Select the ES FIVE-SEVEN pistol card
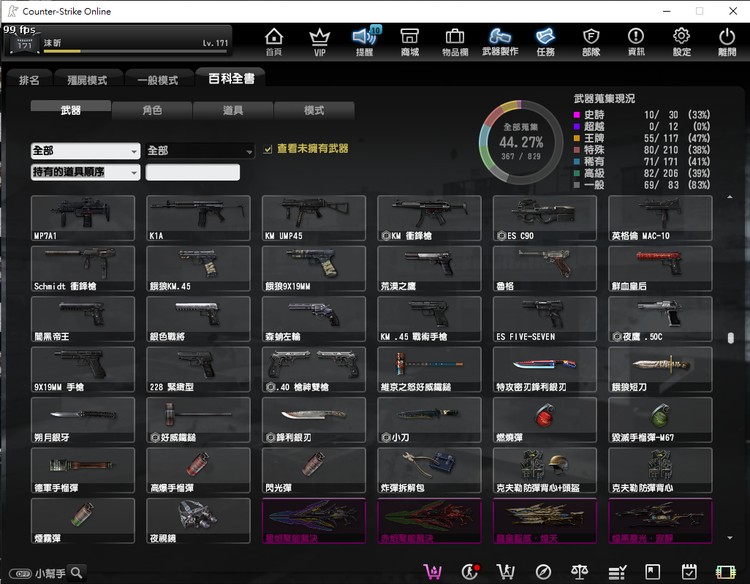The image size is (750, 584). click(x=545, y=319)
